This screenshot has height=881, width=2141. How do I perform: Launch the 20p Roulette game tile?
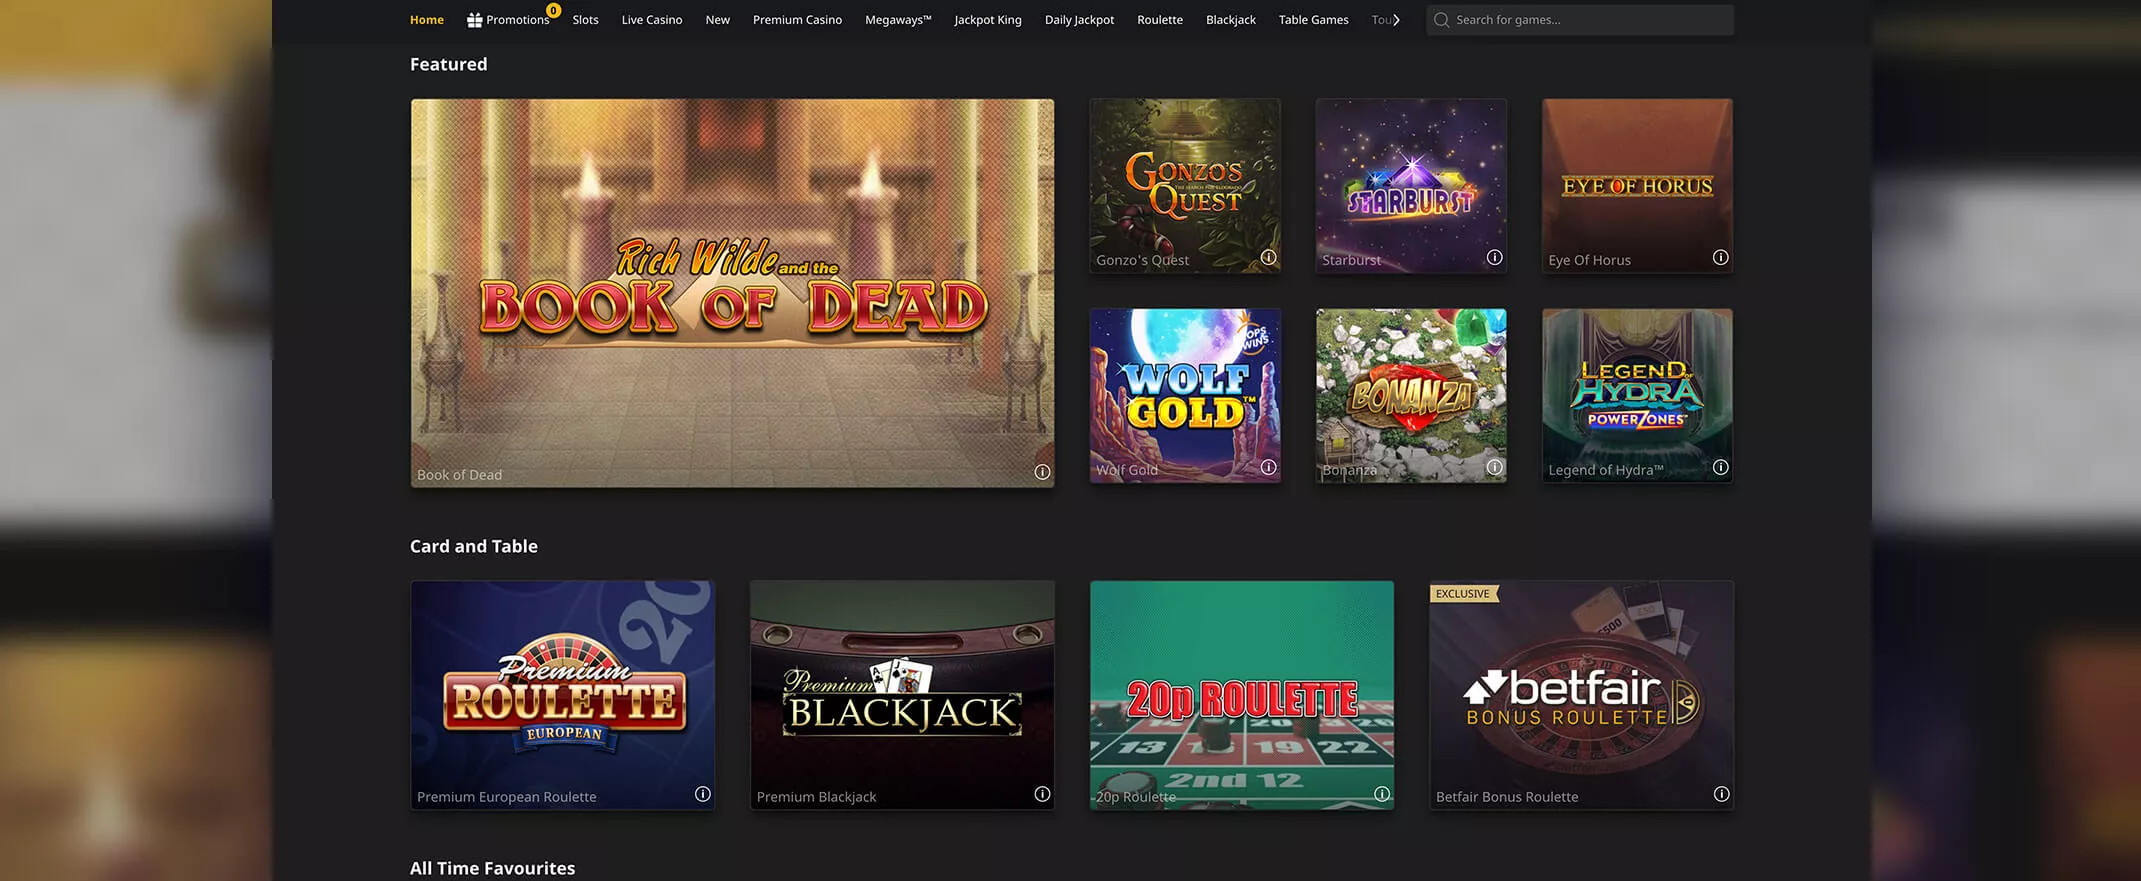pyautogui.click(x=1242, y=695)
